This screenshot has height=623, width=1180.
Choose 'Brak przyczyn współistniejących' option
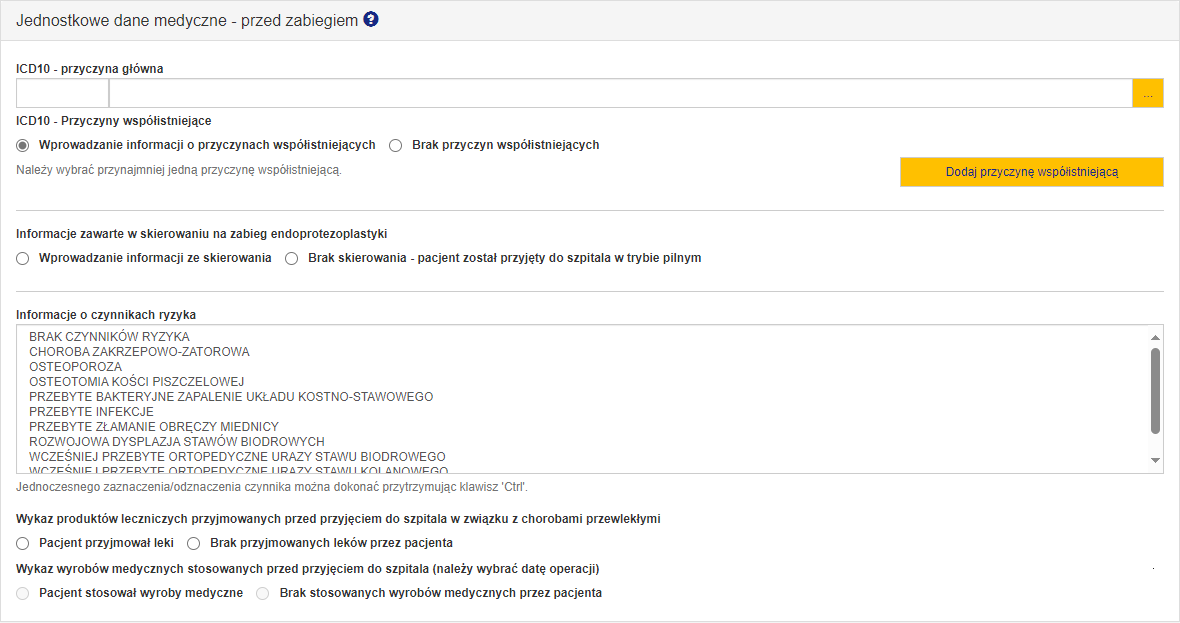(396, 145)
